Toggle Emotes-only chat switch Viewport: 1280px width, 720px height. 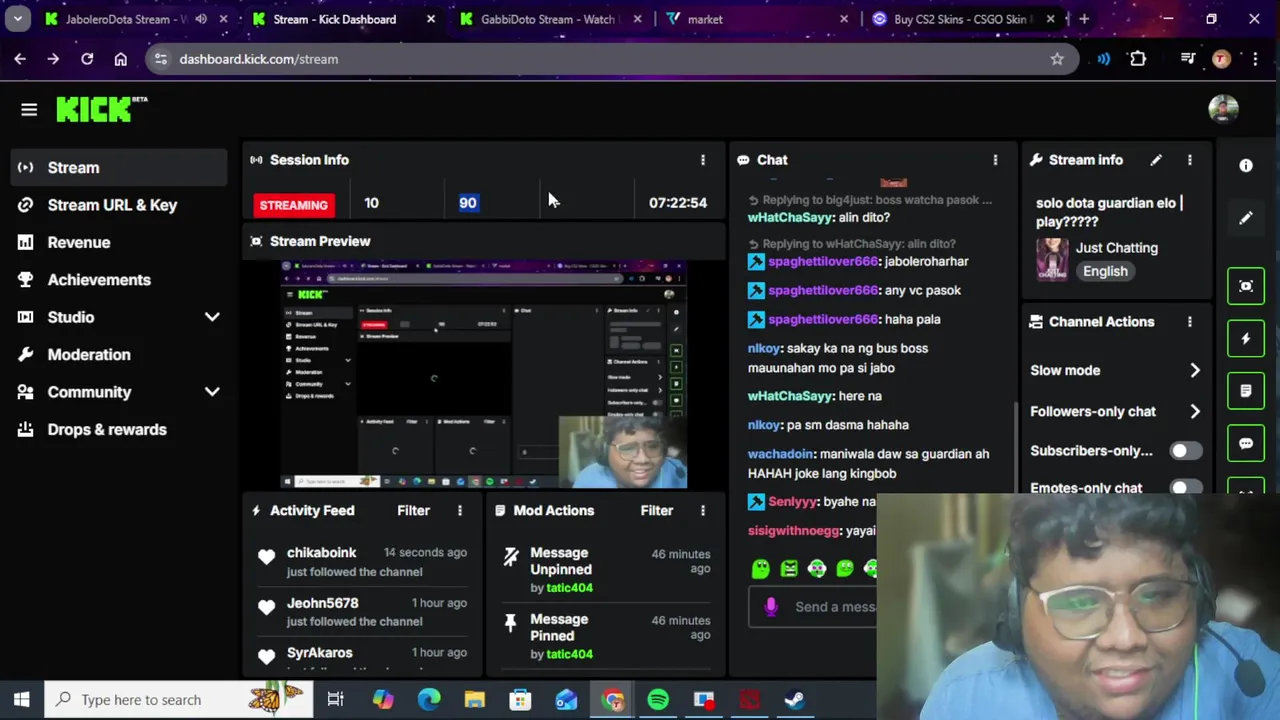tap(1186, 488)
